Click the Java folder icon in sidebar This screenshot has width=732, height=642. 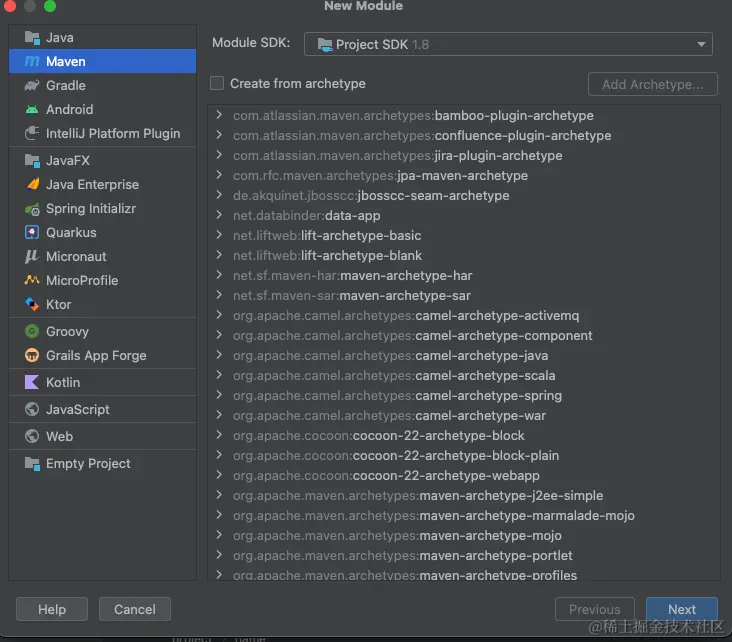[32, 37]
